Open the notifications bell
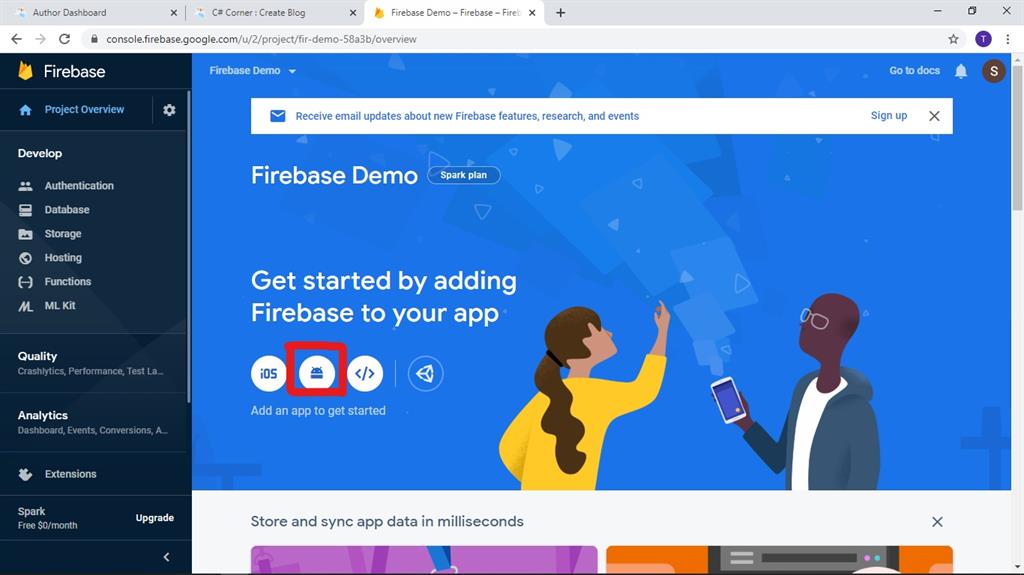Screen dimensions: 1024x575 pos(961,71)
